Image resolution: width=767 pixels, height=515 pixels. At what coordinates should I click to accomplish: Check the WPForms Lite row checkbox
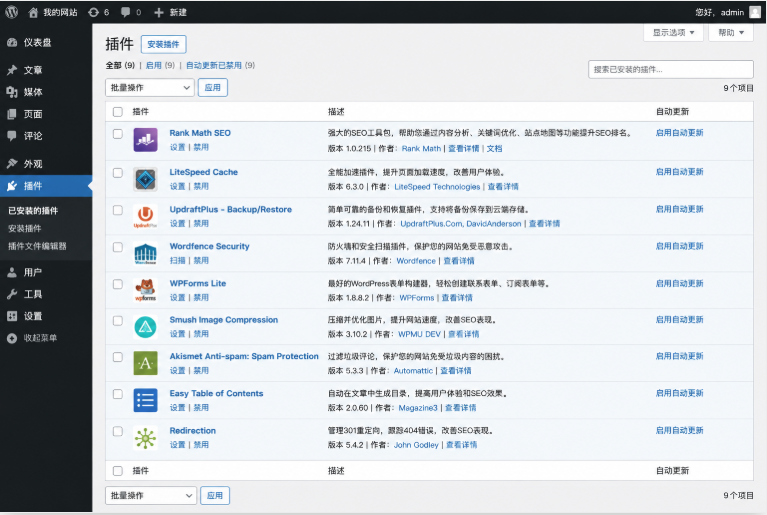click(x=118, y=284)
